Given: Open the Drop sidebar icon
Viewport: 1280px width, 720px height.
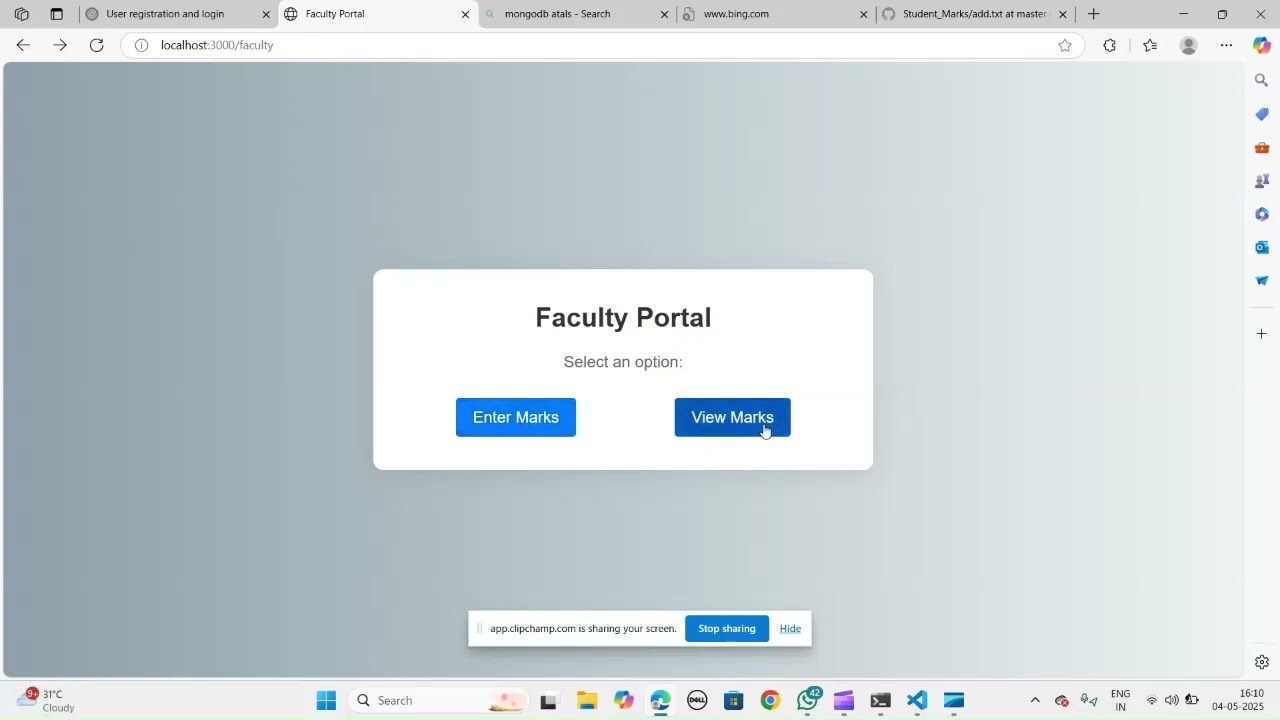Looking at the screenshot, I should (1262, 281).
